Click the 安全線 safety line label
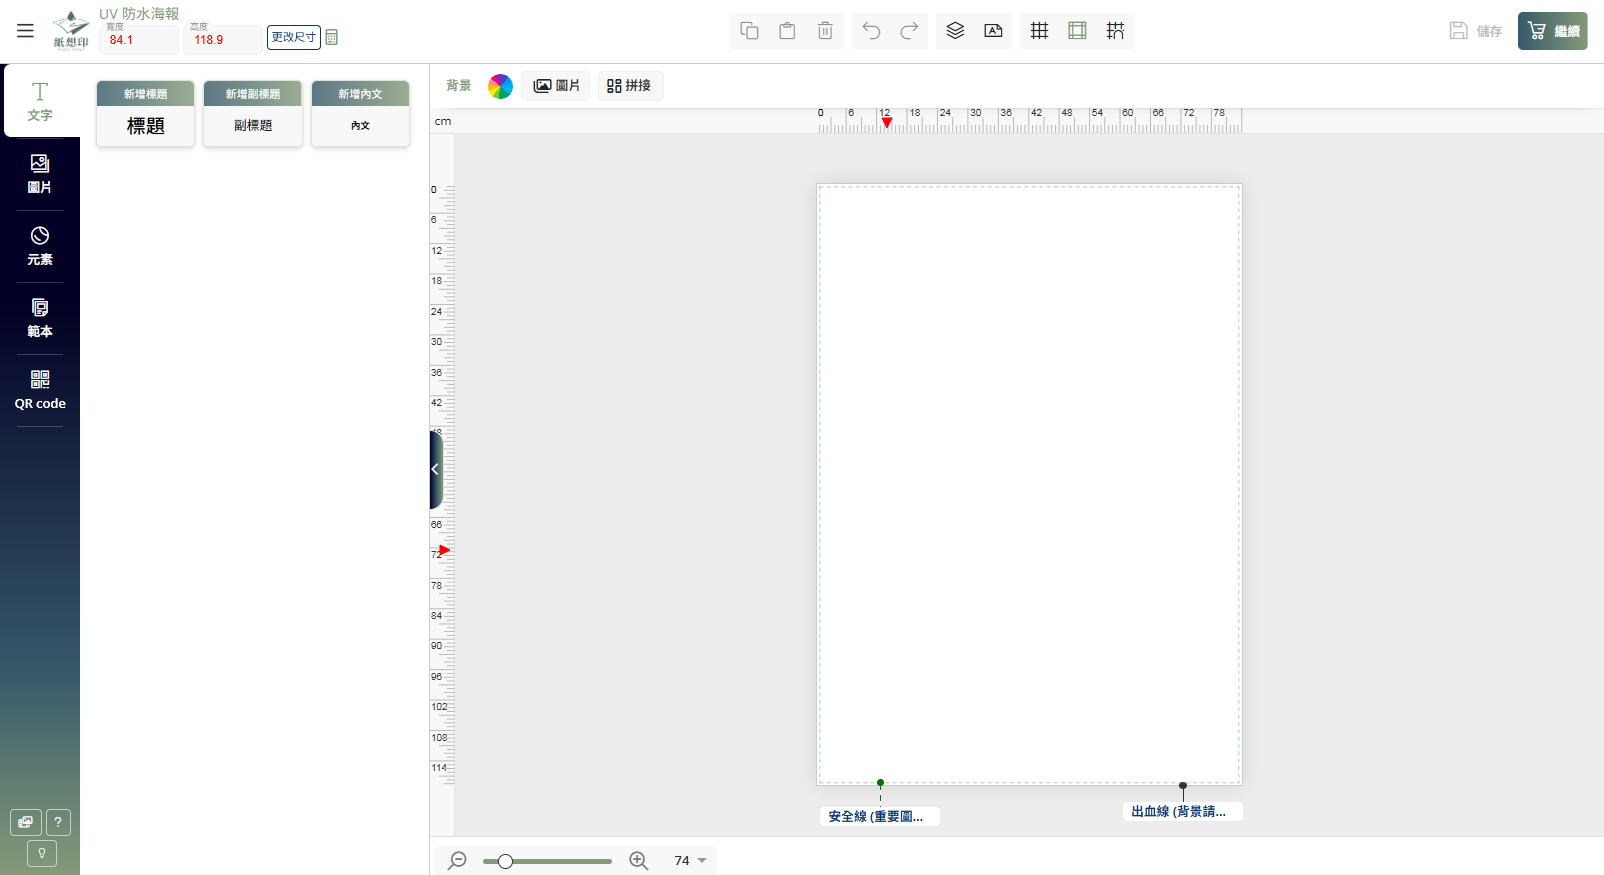This screenshot has height=875, width=1604. 879,817
